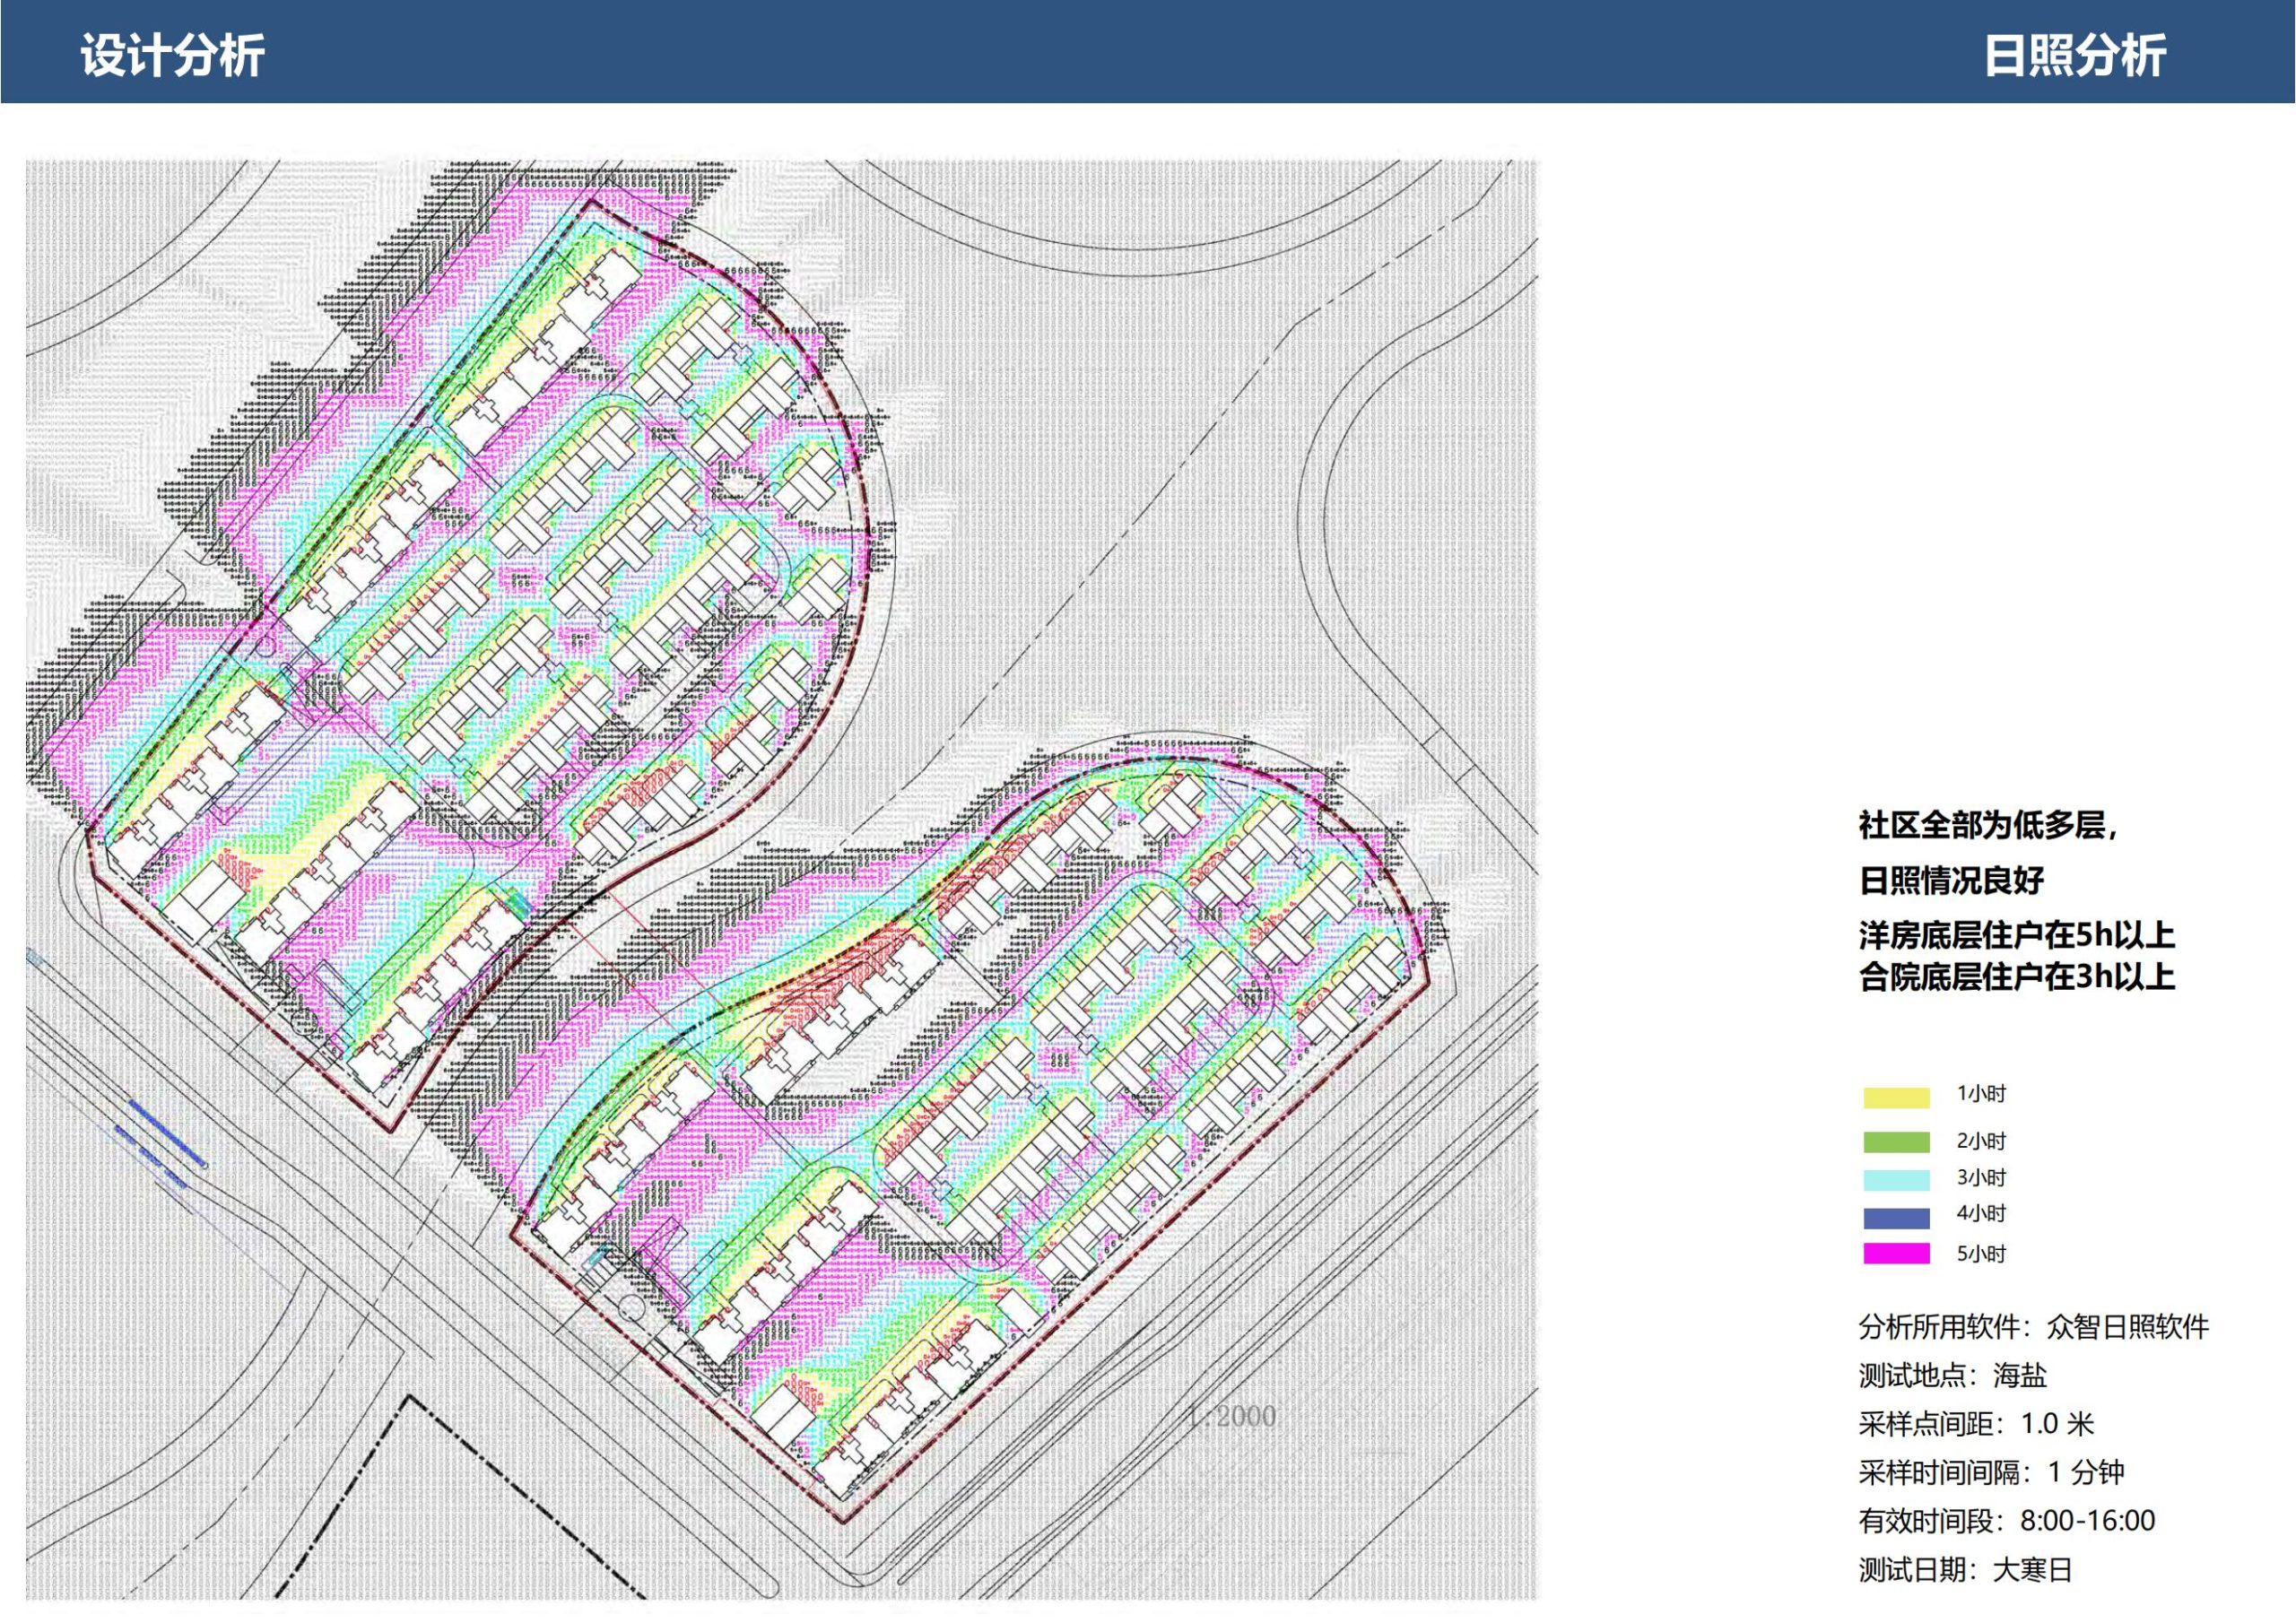This screenshot has width=2296, height=1623.
Task: Select the 设计分析 header title
Action: 172,54
